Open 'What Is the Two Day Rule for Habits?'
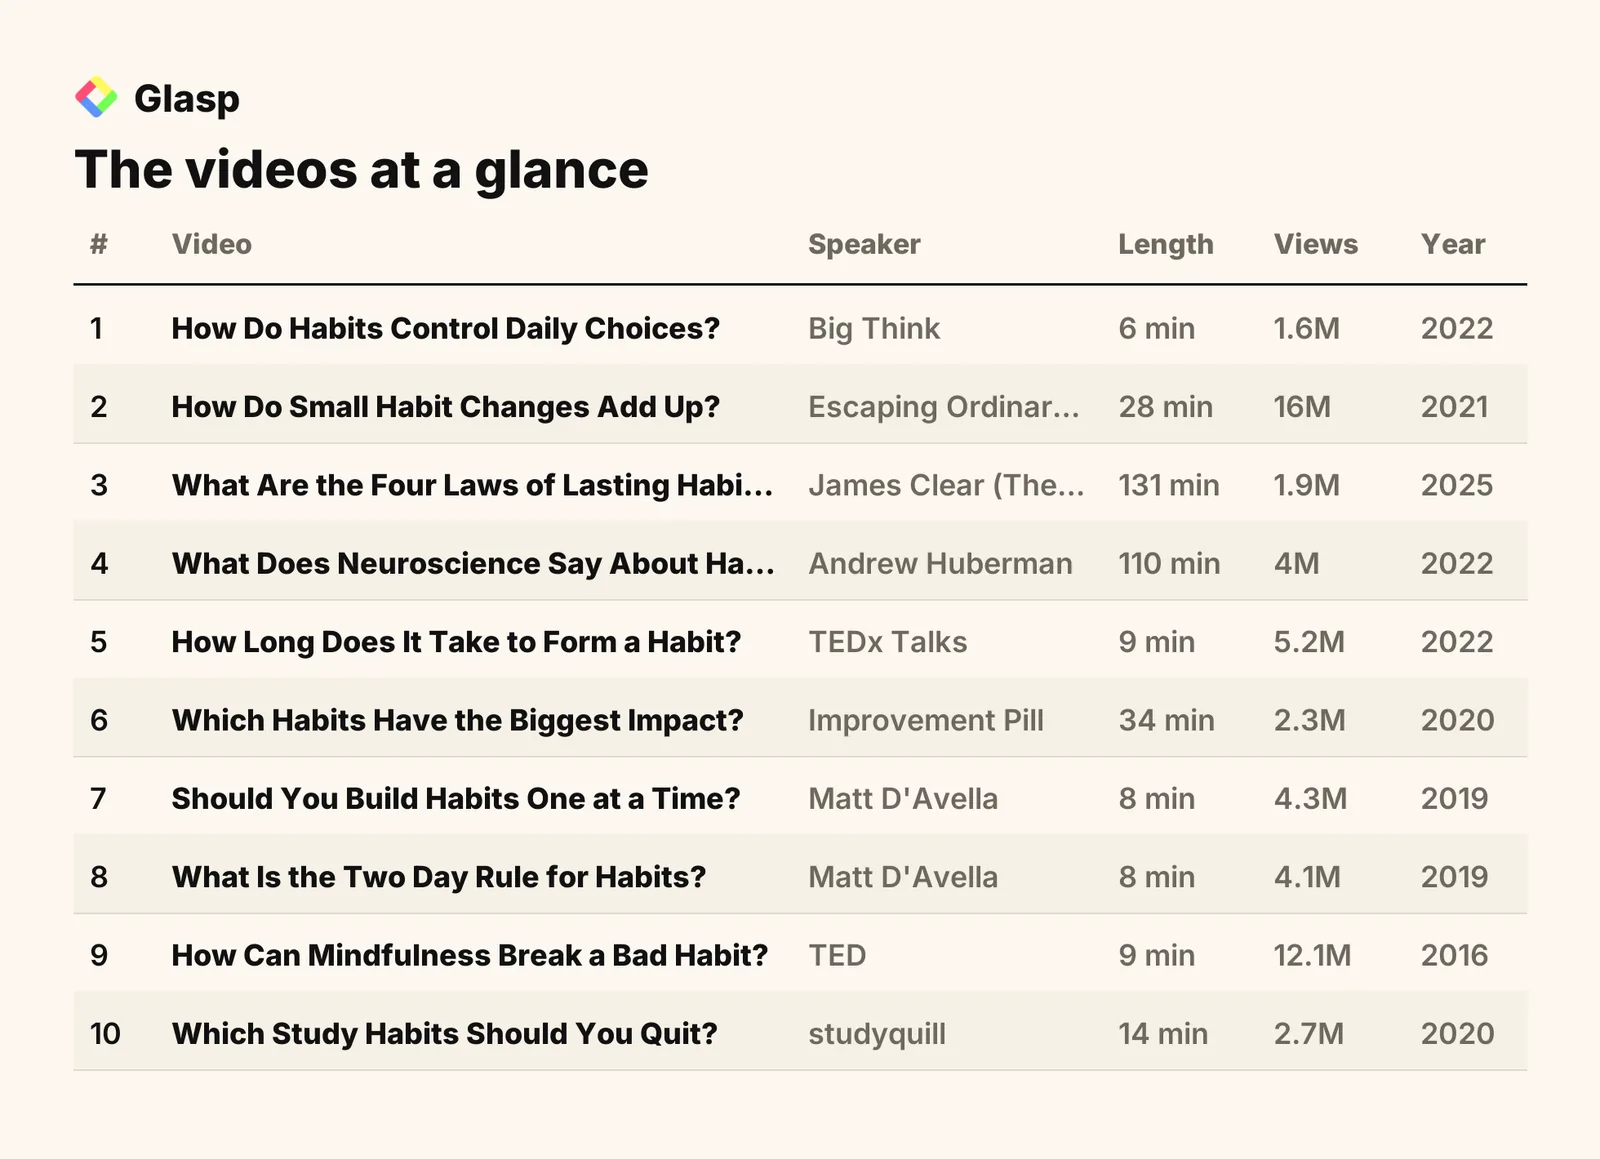 (x=439, y=877)
